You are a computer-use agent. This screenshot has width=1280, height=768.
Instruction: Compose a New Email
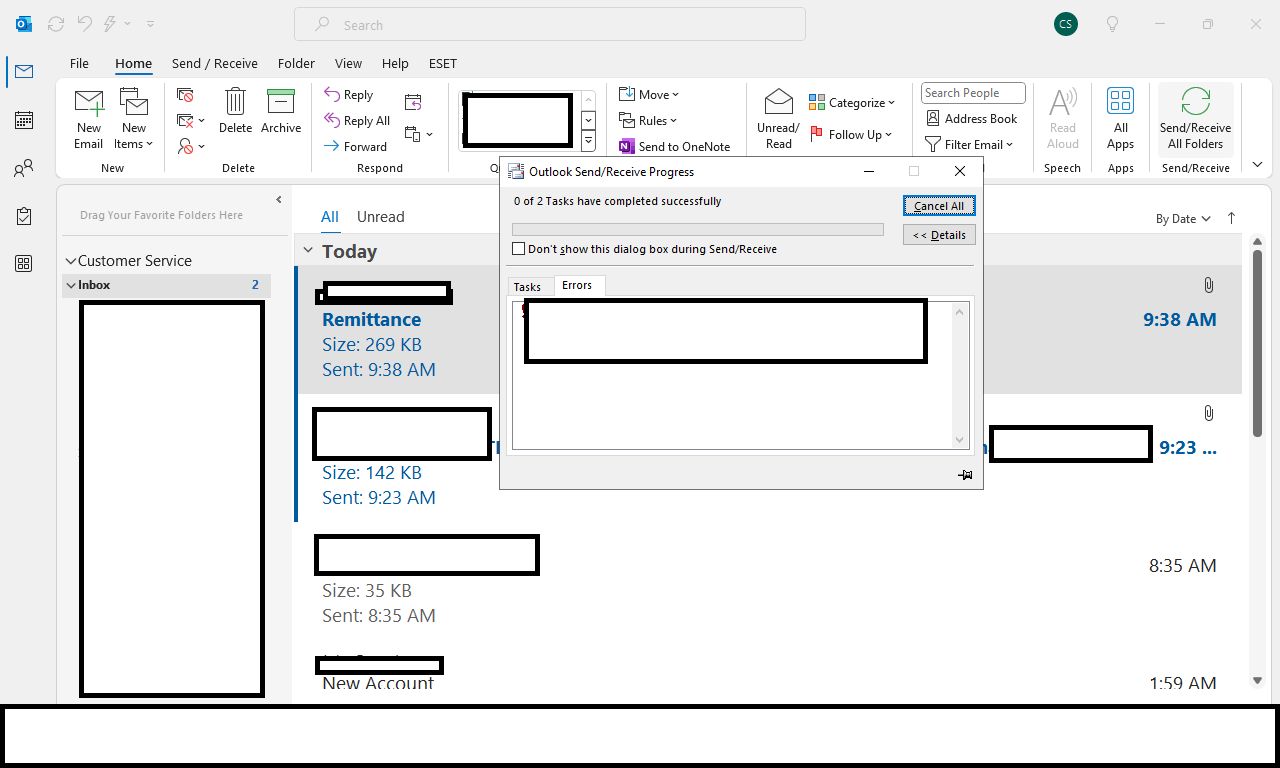(x=89, y=118)
